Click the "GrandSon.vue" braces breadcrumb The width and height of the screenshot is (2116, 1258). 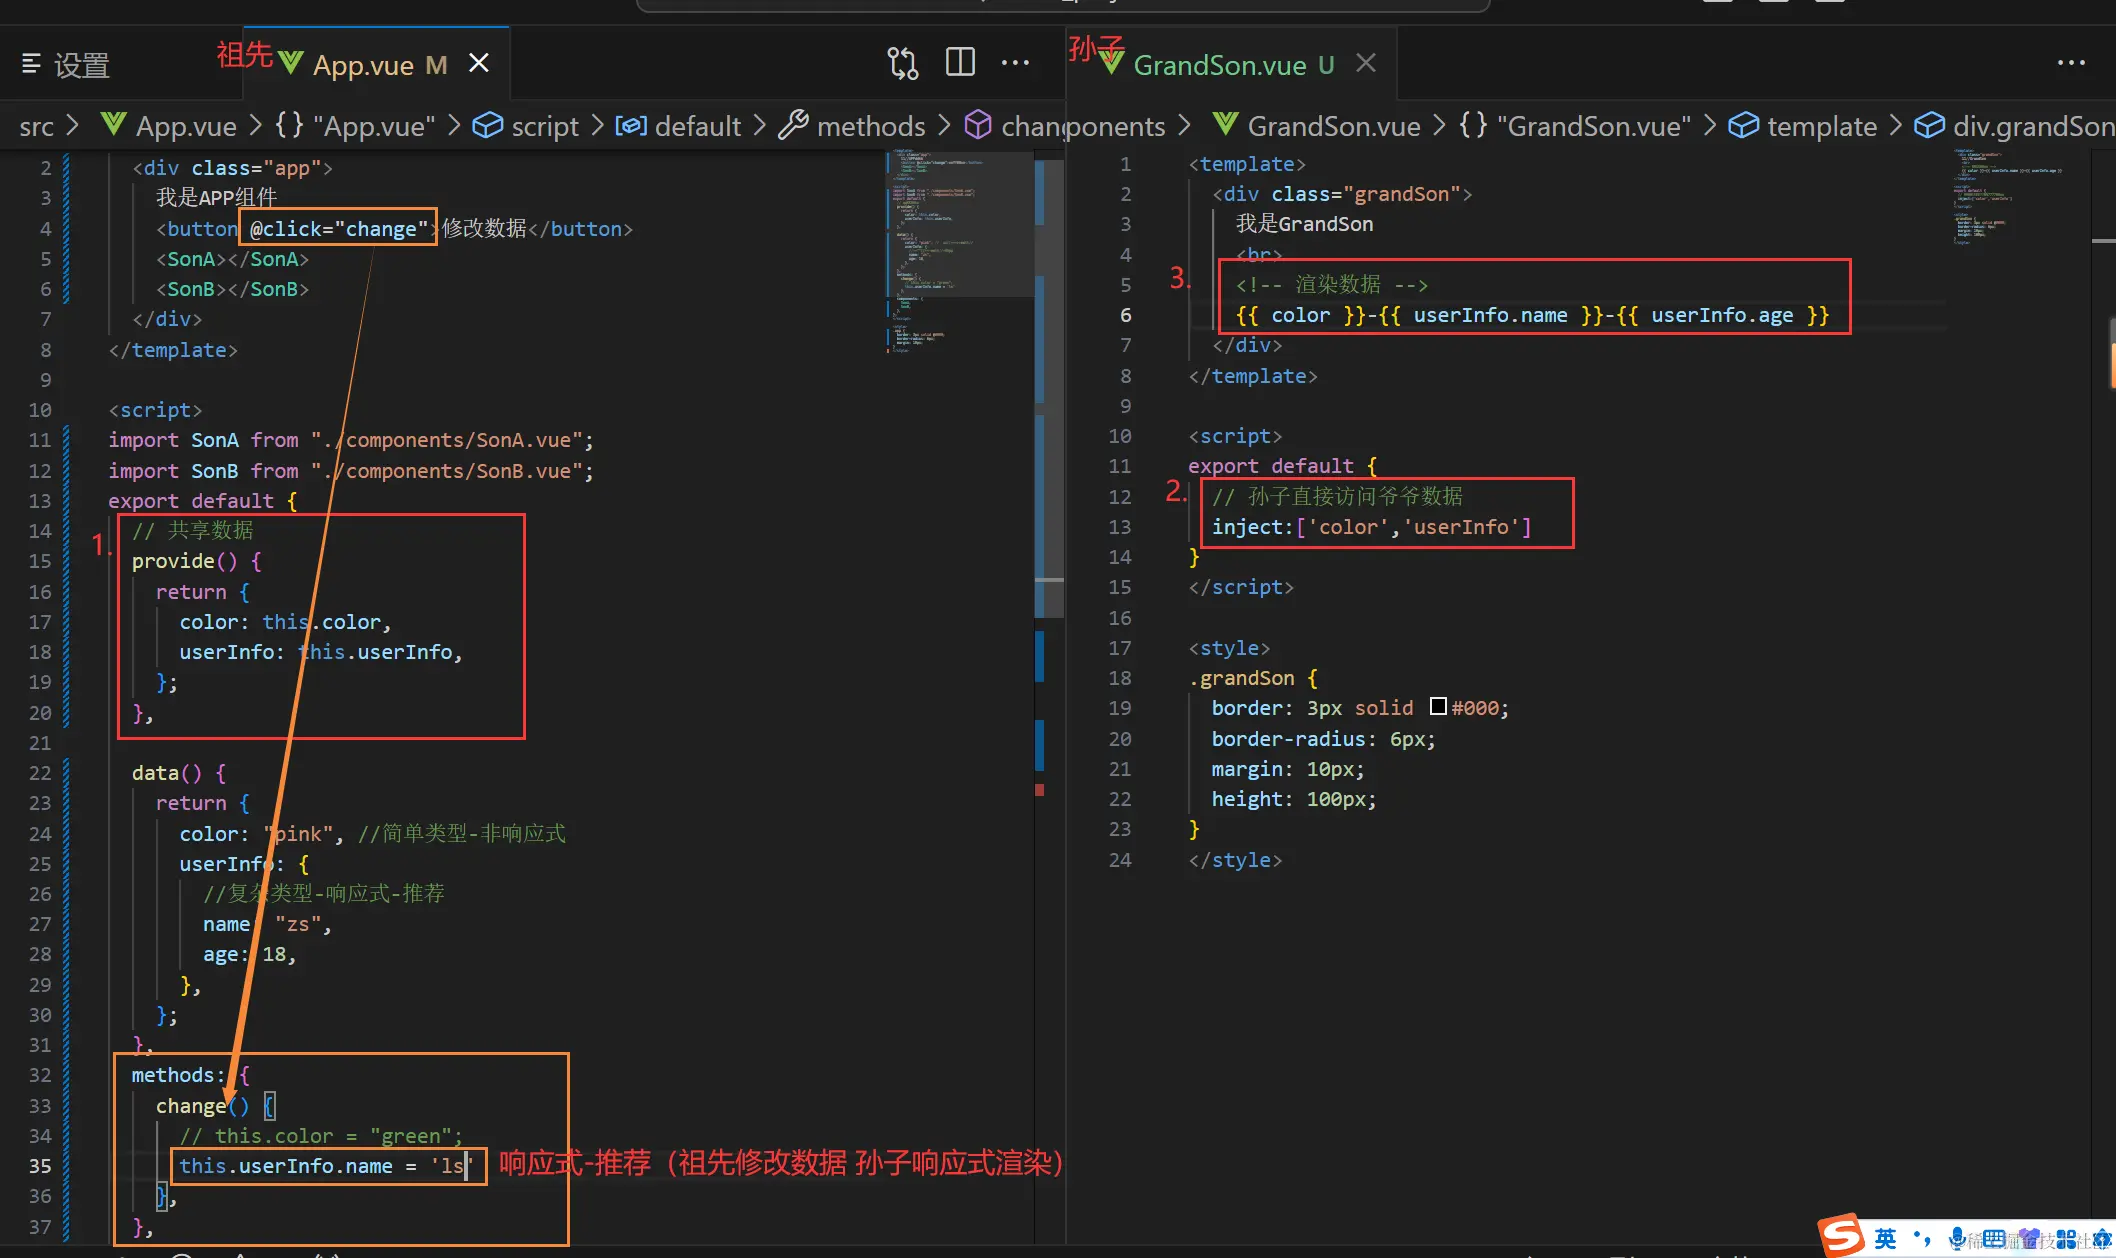1575,126
